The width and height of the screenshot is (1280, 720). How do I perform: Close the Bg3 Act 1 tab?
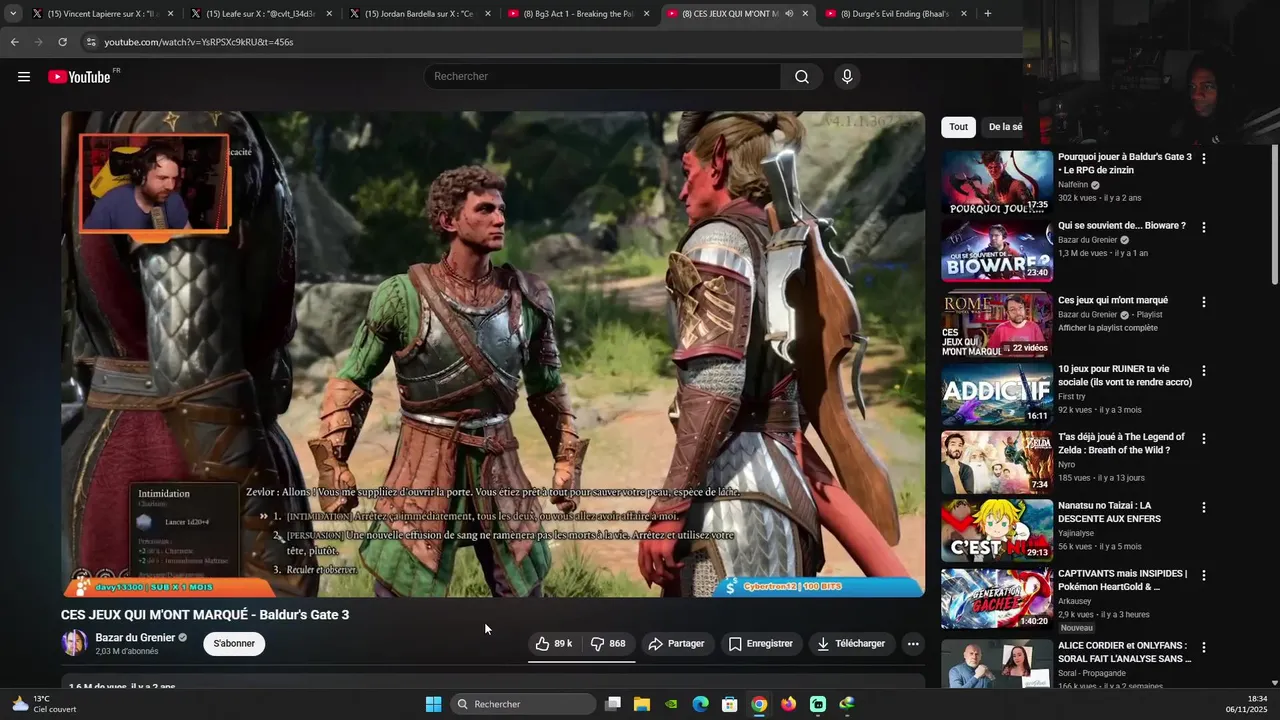[x=646, y=14]
